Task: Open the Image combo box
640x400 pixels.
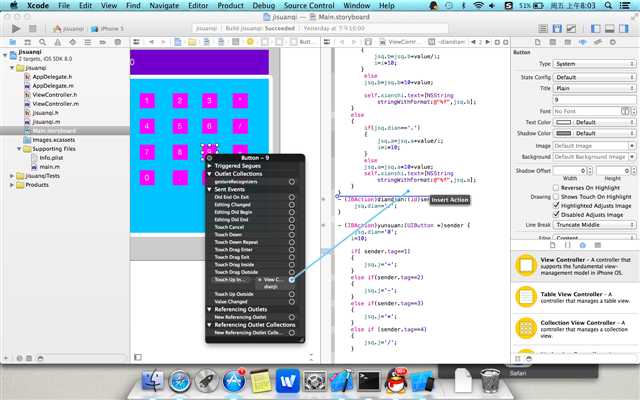Action: pos(594,146)
